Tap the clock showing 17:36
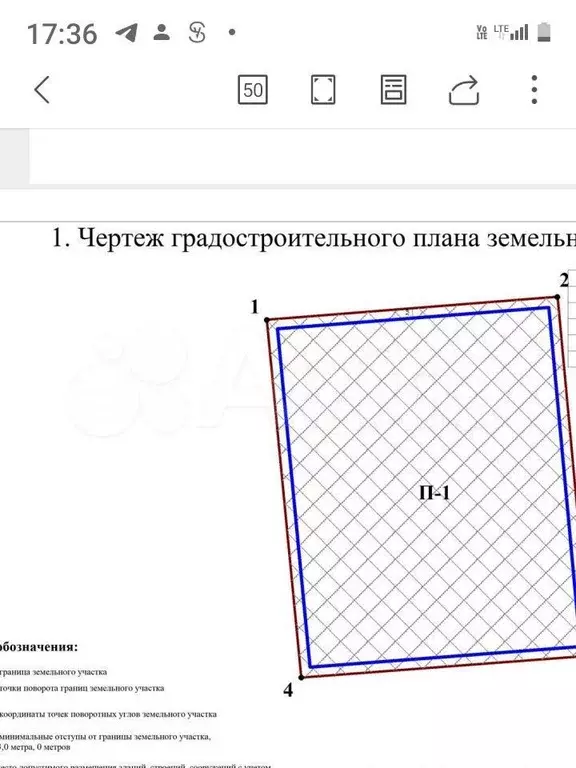576x768 pixels. (x=62, y=34)
